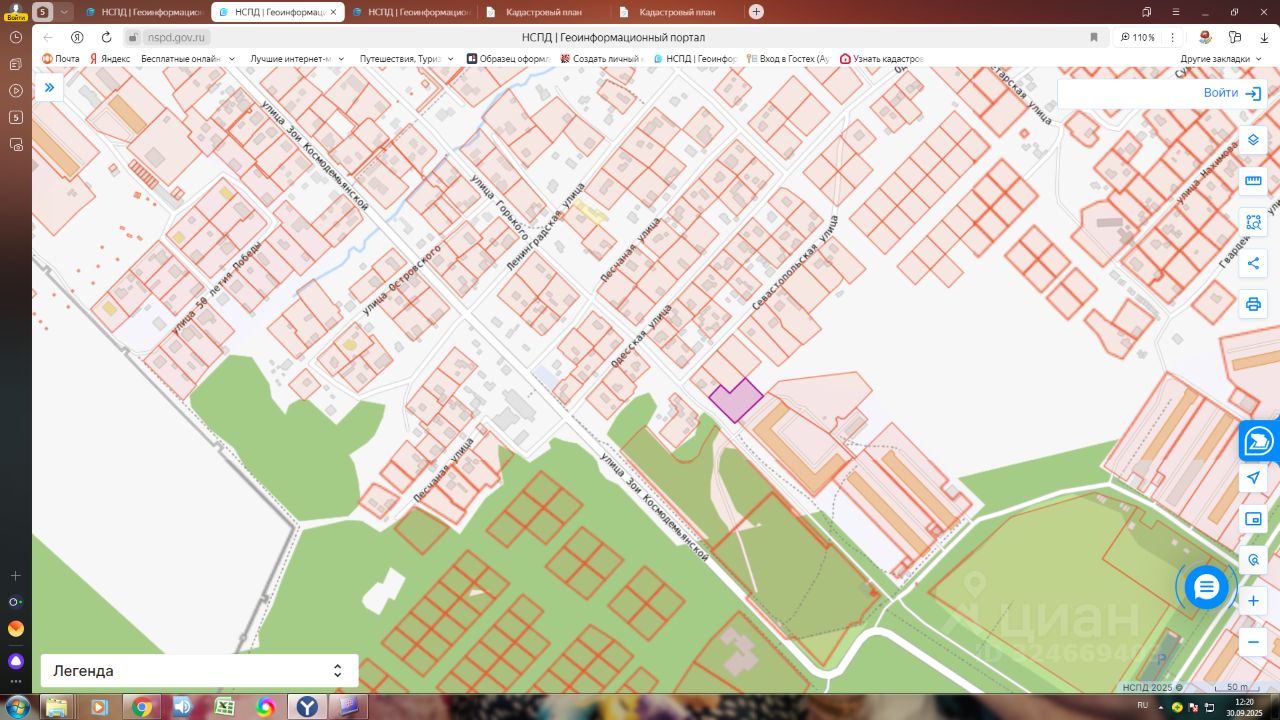Open the 110% zoom level control
This screenshot has height=720, width=1280.
tap(1138, 37)
